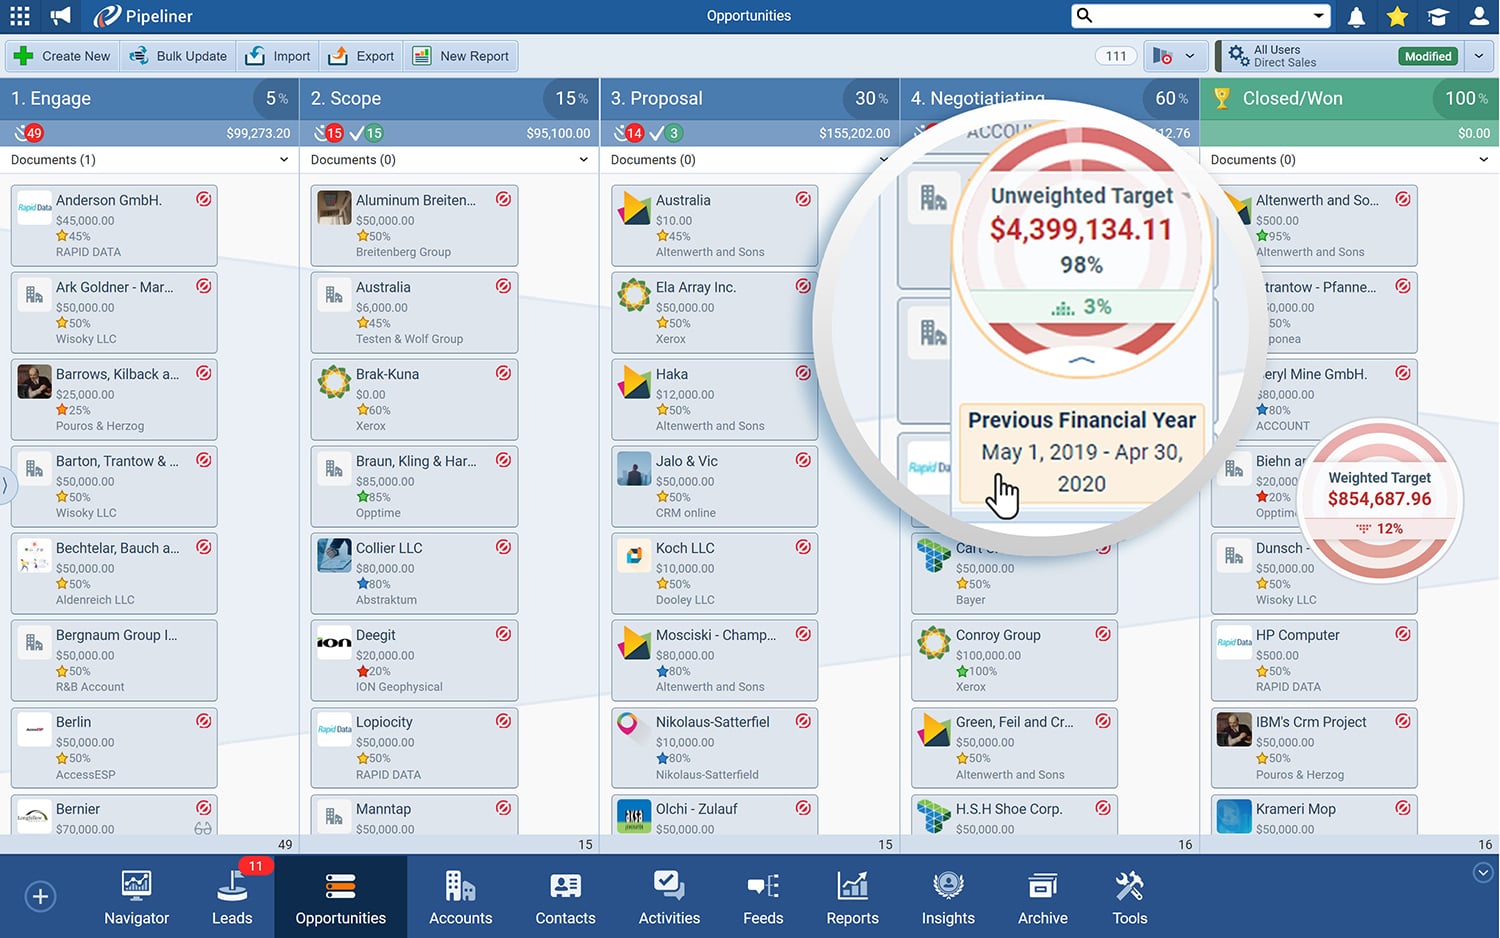Toggle the Modified filter badge
1500x938 pixels.
(x=1427, y=56)
